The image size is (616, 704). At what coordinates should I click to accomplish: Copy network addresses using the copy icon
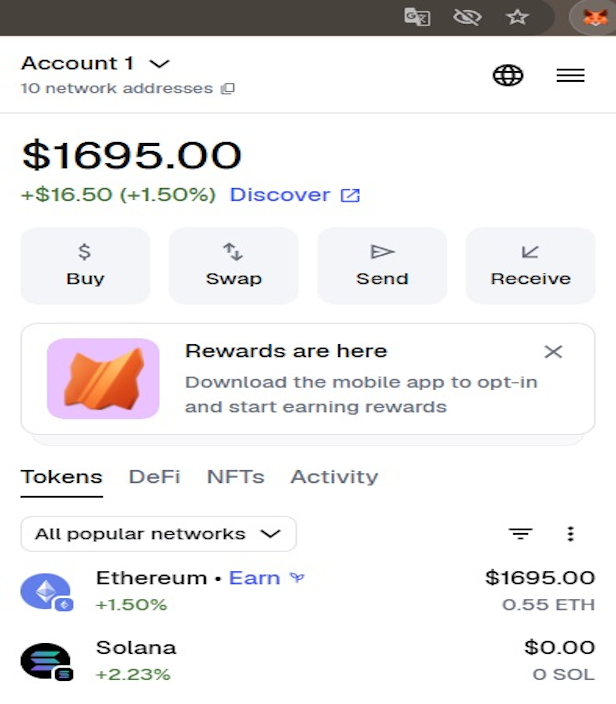(x=227, y=89)
